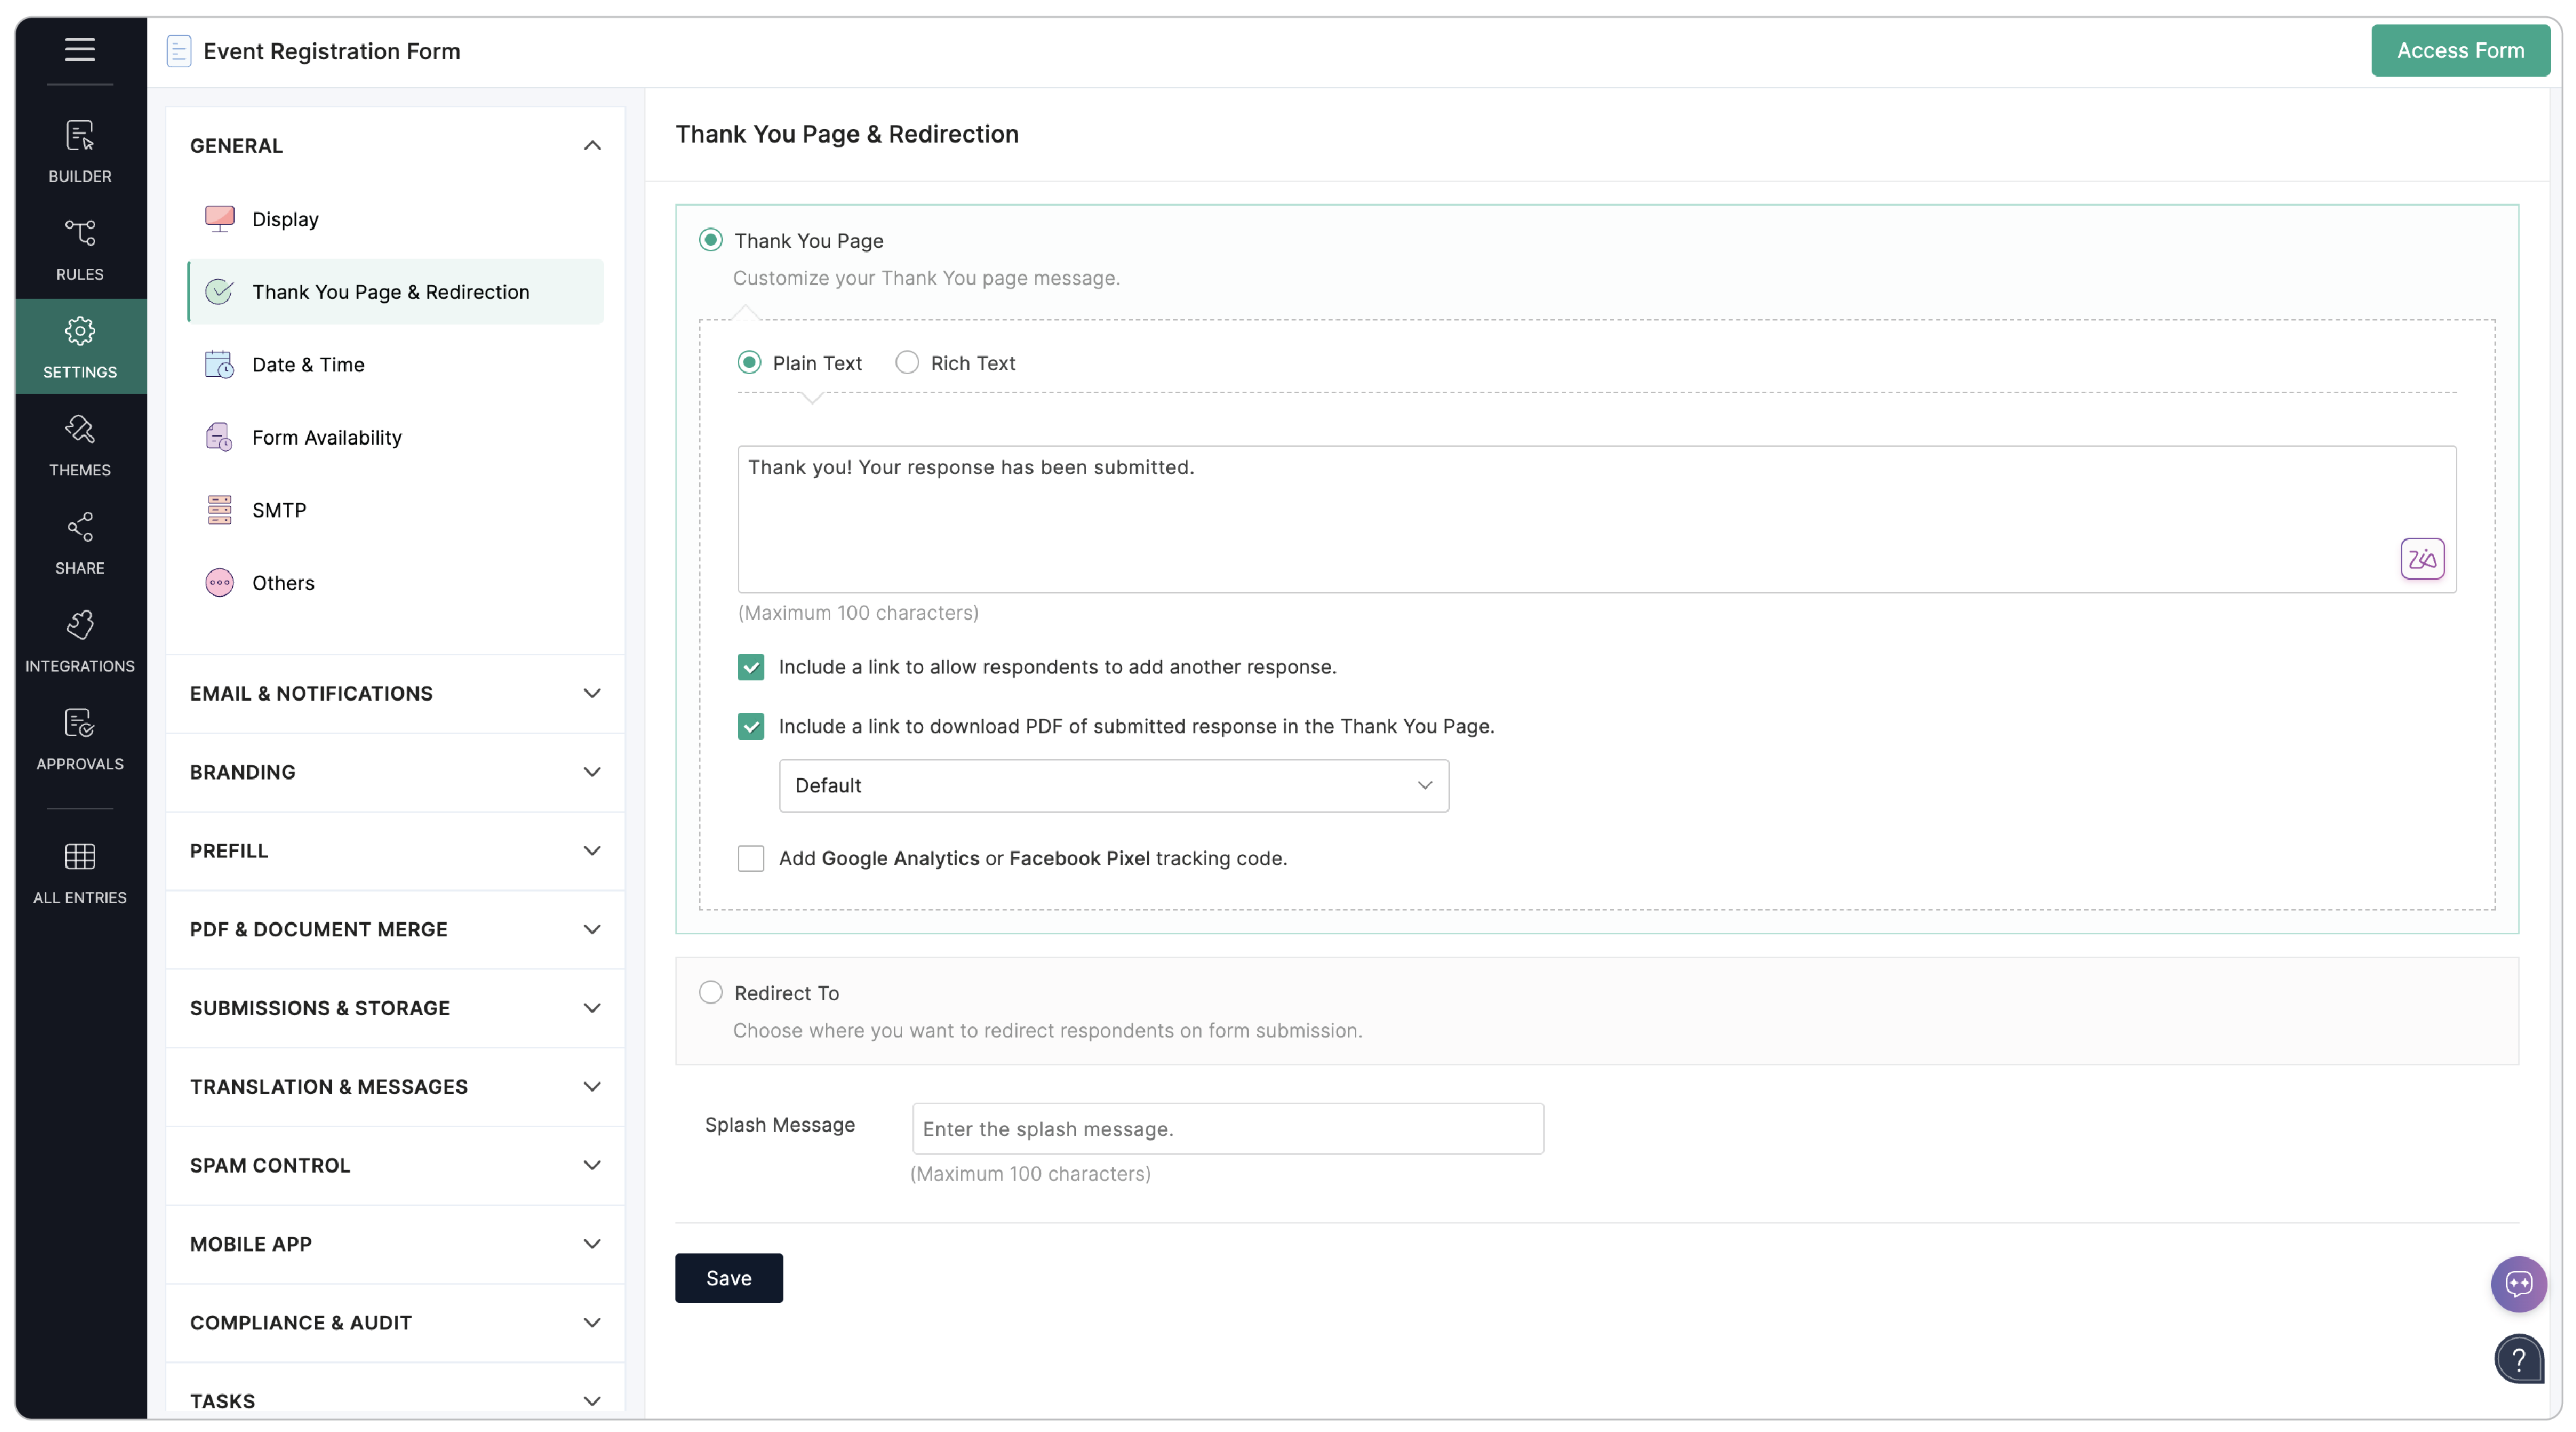Open the Builder section icon
The image size is (2576, 1432).
pyautogui.click(x=80, y=151)
